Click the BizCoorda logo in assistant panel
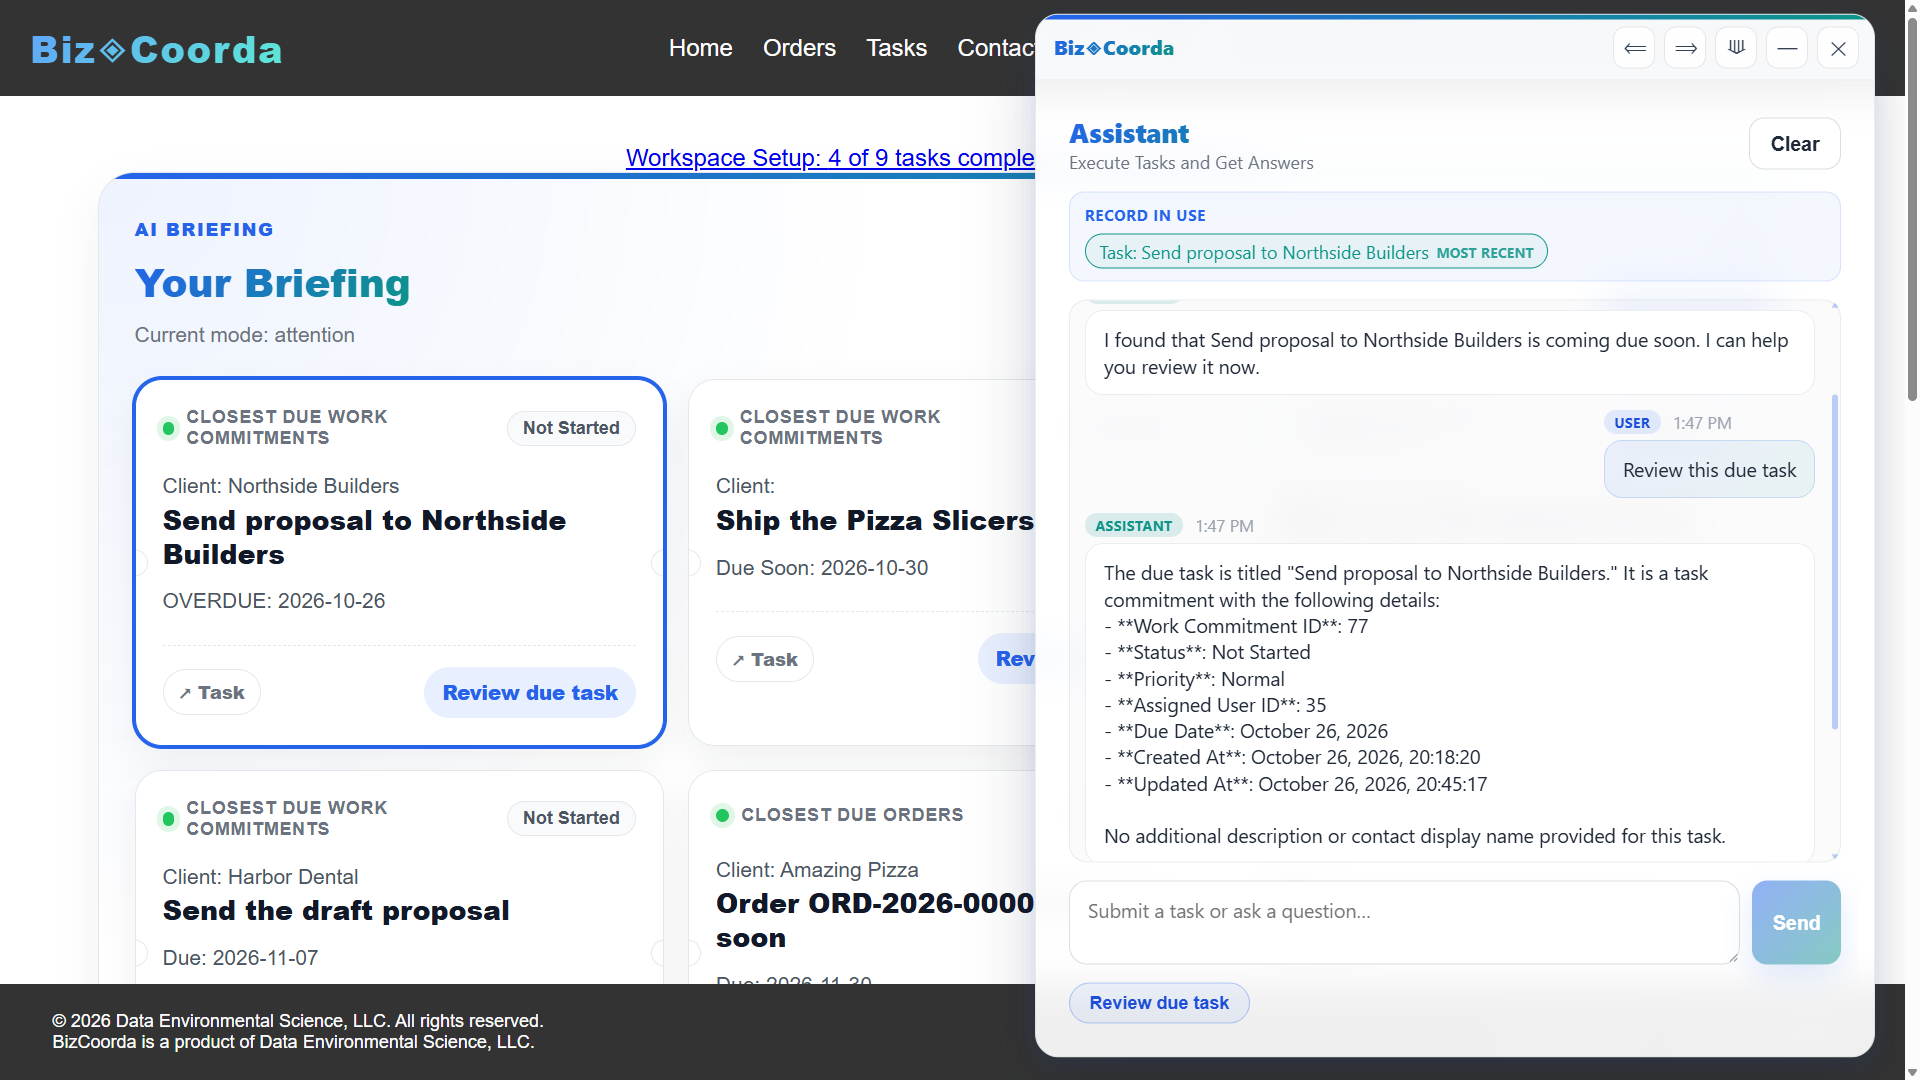 coord(1114,48)
